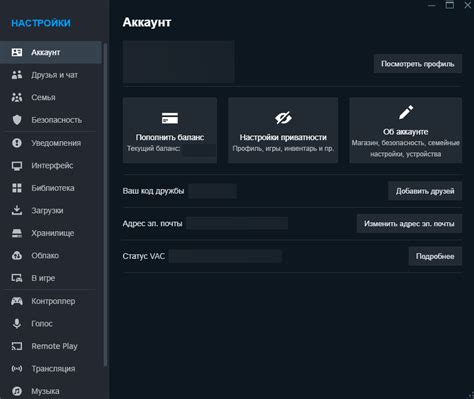Click the Текущий баланс text
Screen dimensions: 474x399
click(153, 149)
